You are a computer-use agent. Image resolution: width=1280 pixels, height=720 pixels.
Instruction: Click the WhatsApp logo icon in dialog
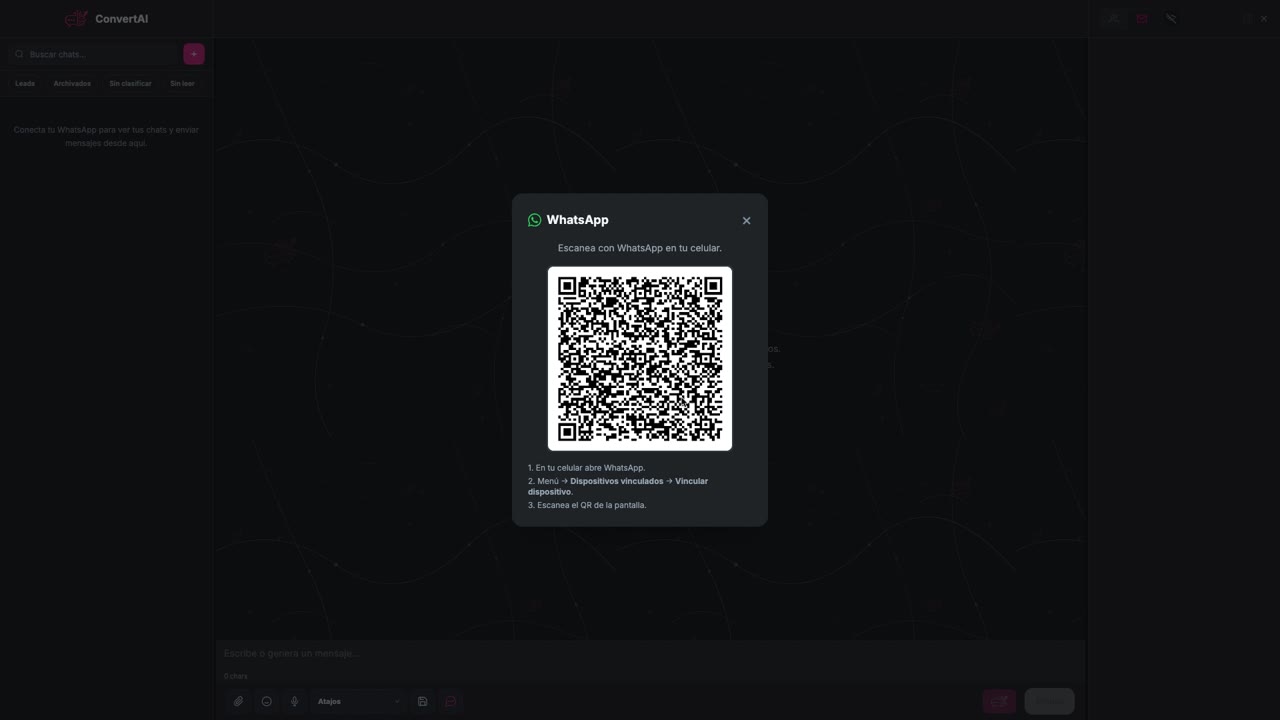pyautogui.click(x=534, y=220)
